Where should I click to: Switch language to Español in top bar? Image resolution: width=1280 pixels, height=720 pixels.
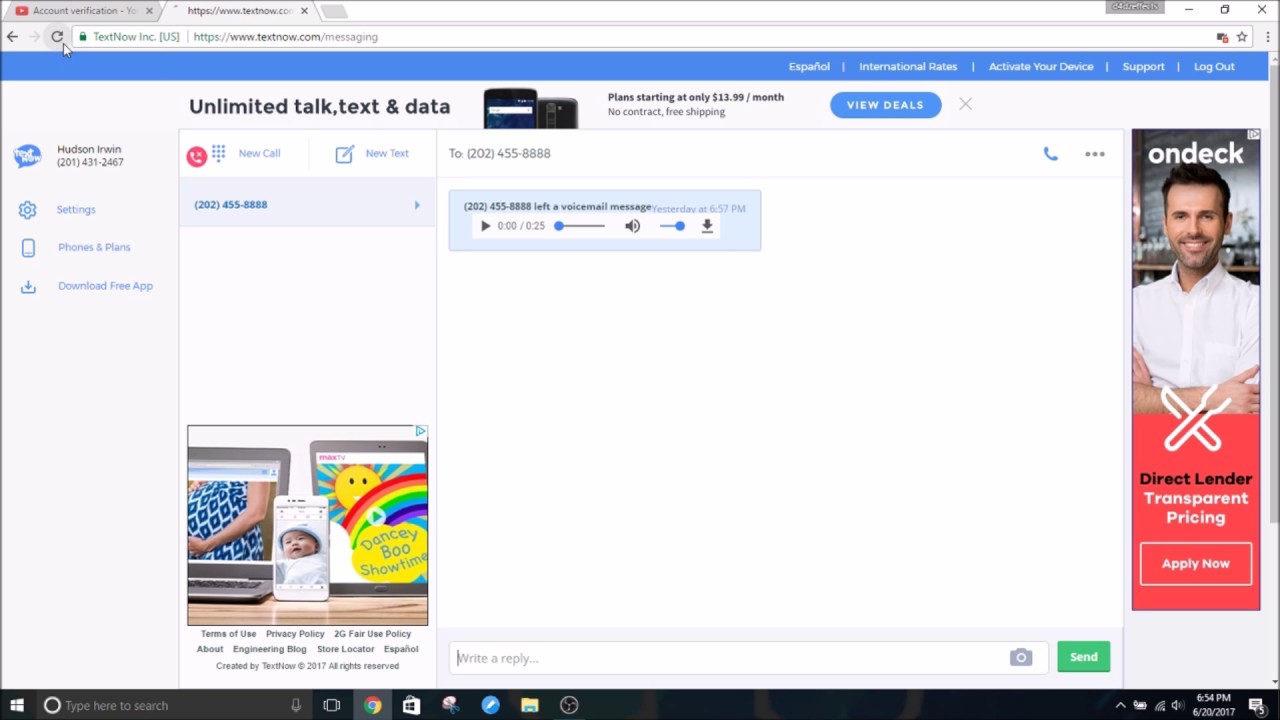click(x=809, y=67)
